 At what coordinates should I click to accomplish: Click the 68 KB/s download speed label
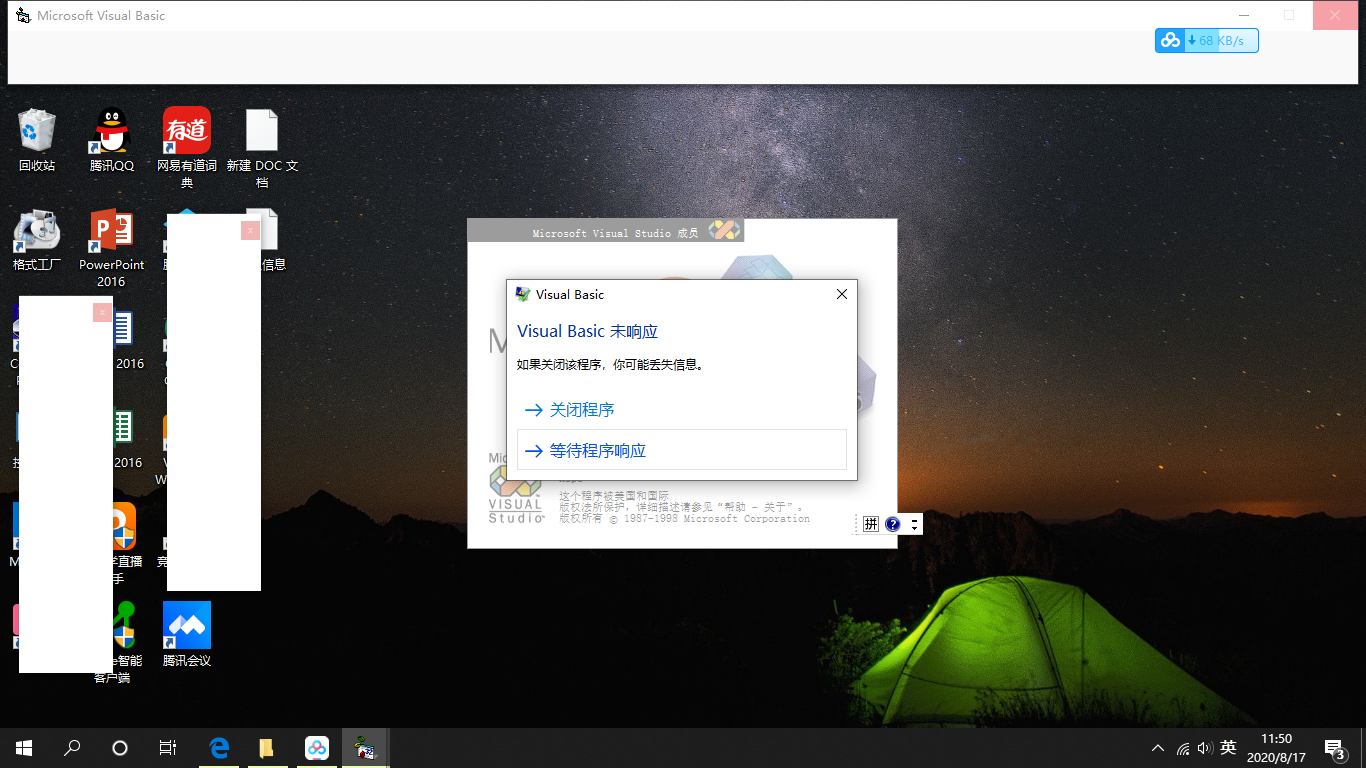[1221, 41]
